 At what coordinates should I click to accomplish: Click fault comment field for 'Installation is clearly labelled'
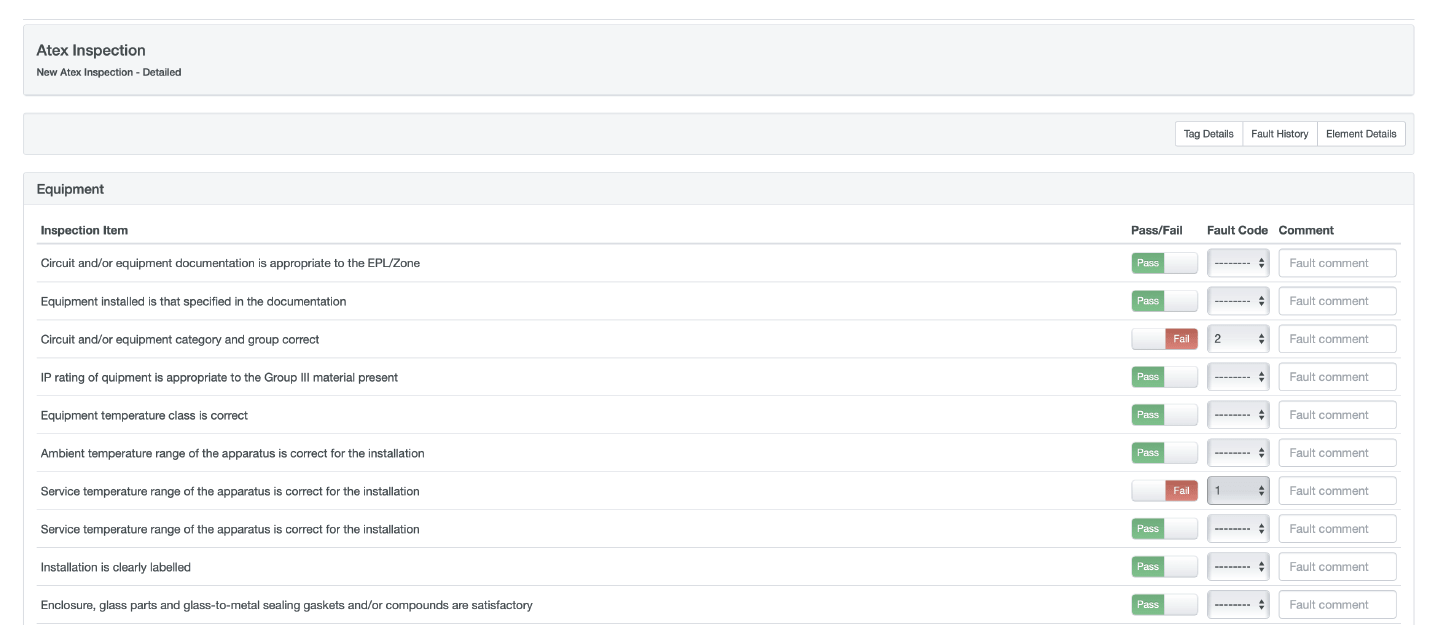point(1337,567)
